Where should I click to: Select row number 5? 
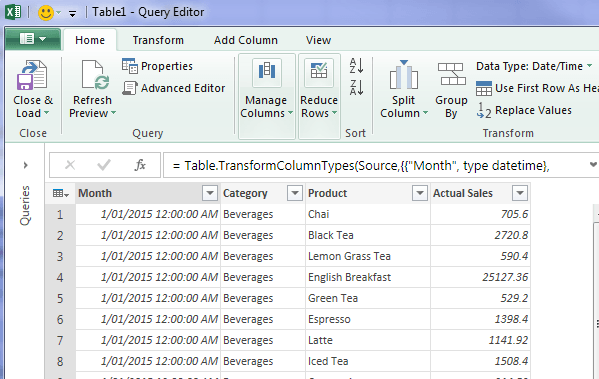[60, 298]
